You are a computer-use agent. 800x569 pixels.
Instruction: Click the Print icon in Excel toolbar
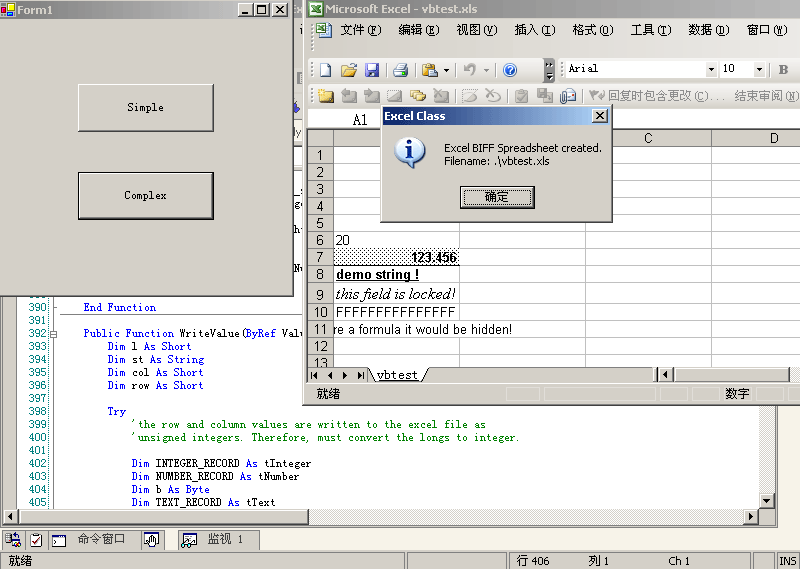click(x=400, y=70)
